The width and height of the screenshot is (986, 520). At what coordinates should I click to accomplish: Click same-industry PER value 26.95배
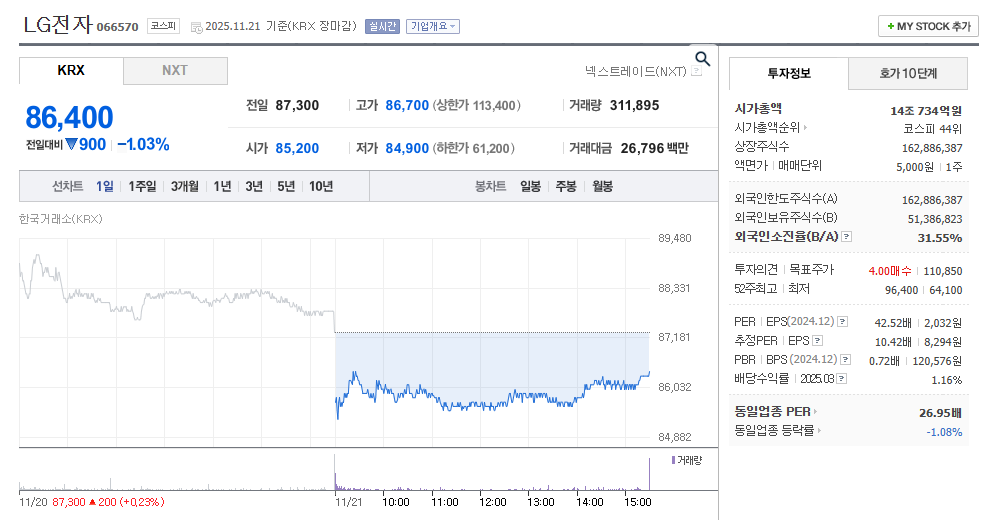tap(940, 413)
